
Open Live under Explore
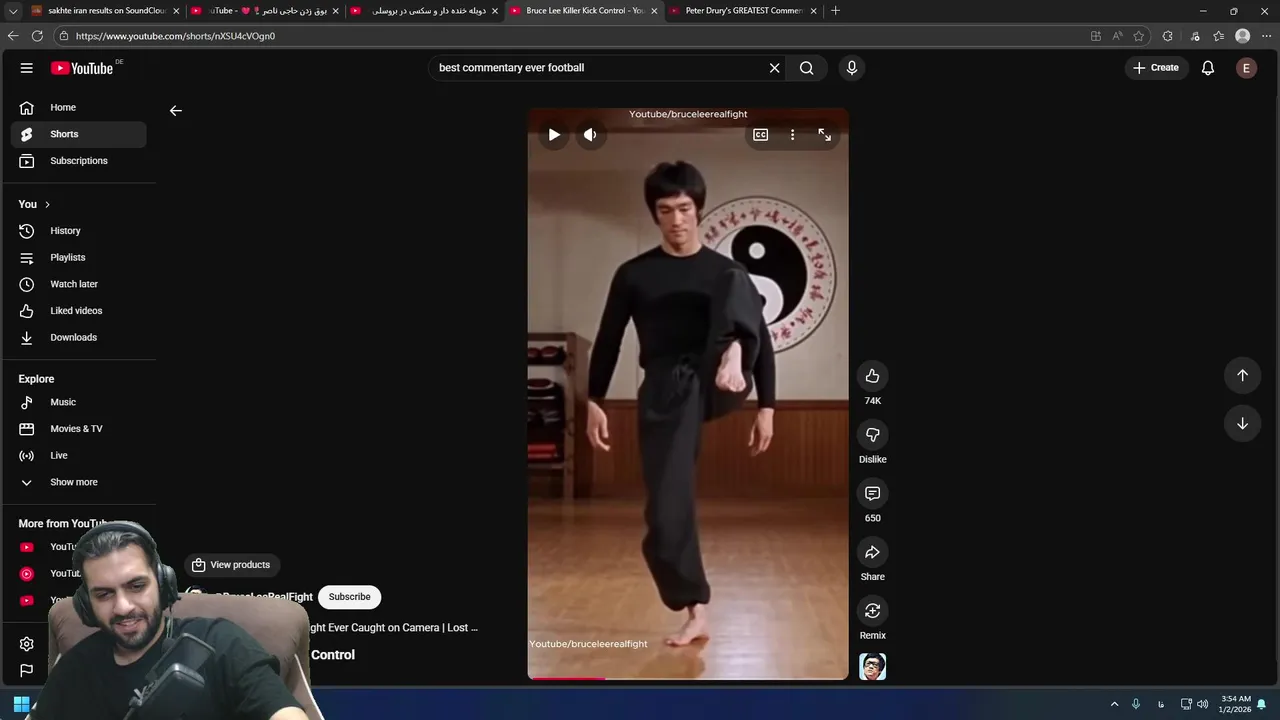pos(79,456)
